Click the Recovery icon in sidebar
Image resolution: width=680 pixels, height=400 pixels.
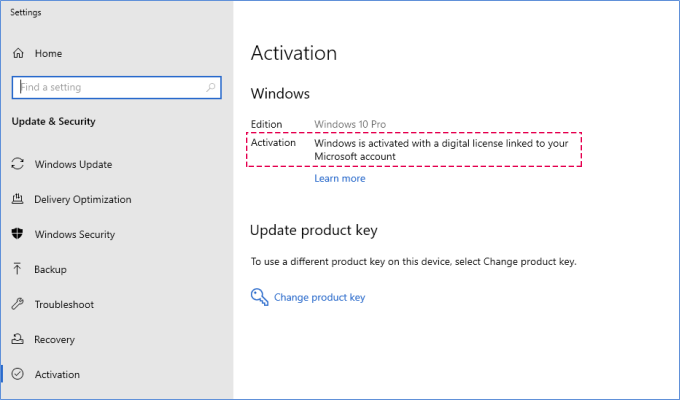coord(18,339)
